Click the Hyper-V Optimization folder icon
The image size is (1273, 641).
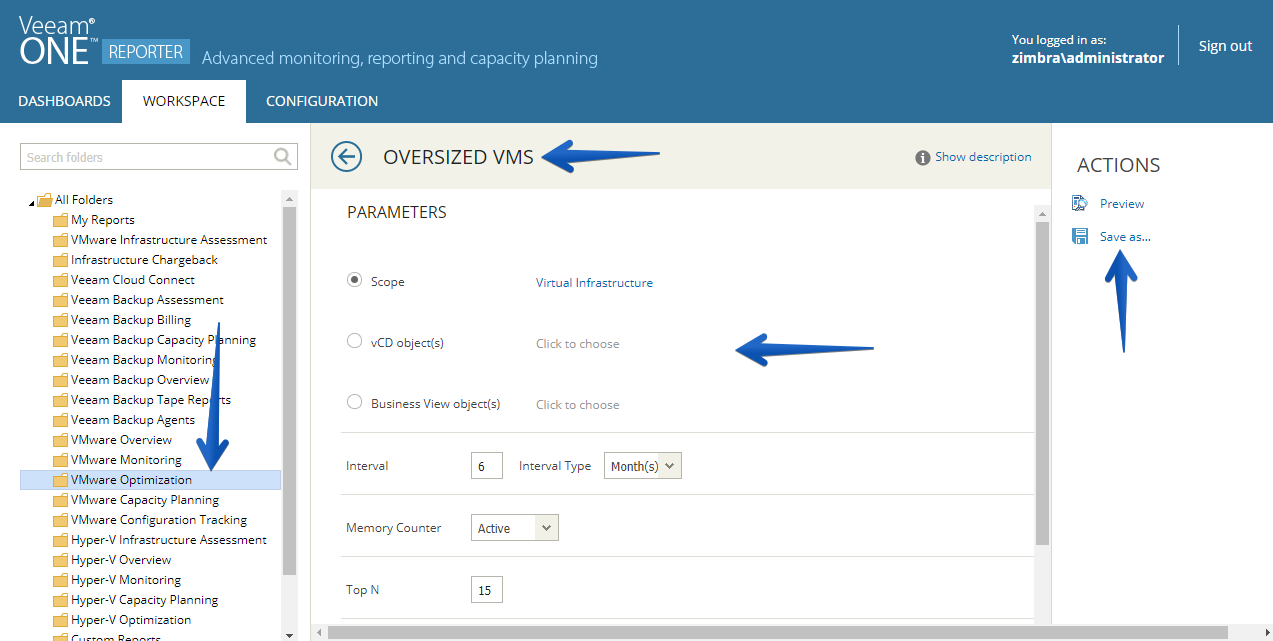[x=60, y=620]
